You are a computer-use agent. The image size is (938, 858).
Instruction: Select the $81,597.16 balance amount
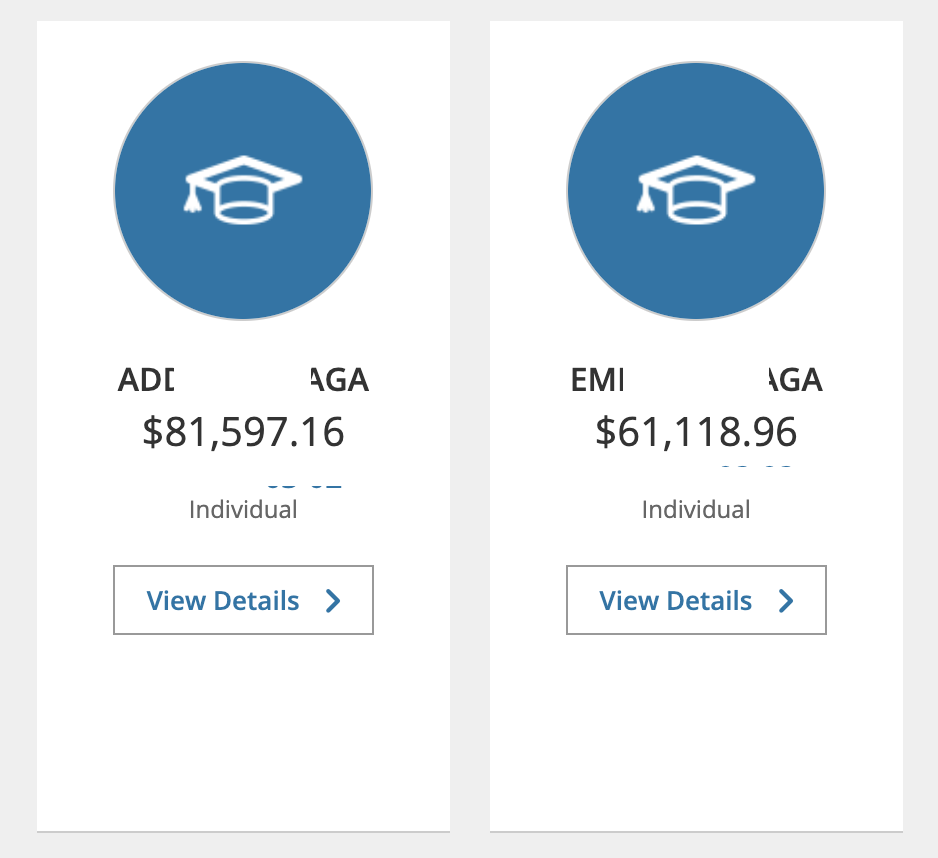coord(243,432)
